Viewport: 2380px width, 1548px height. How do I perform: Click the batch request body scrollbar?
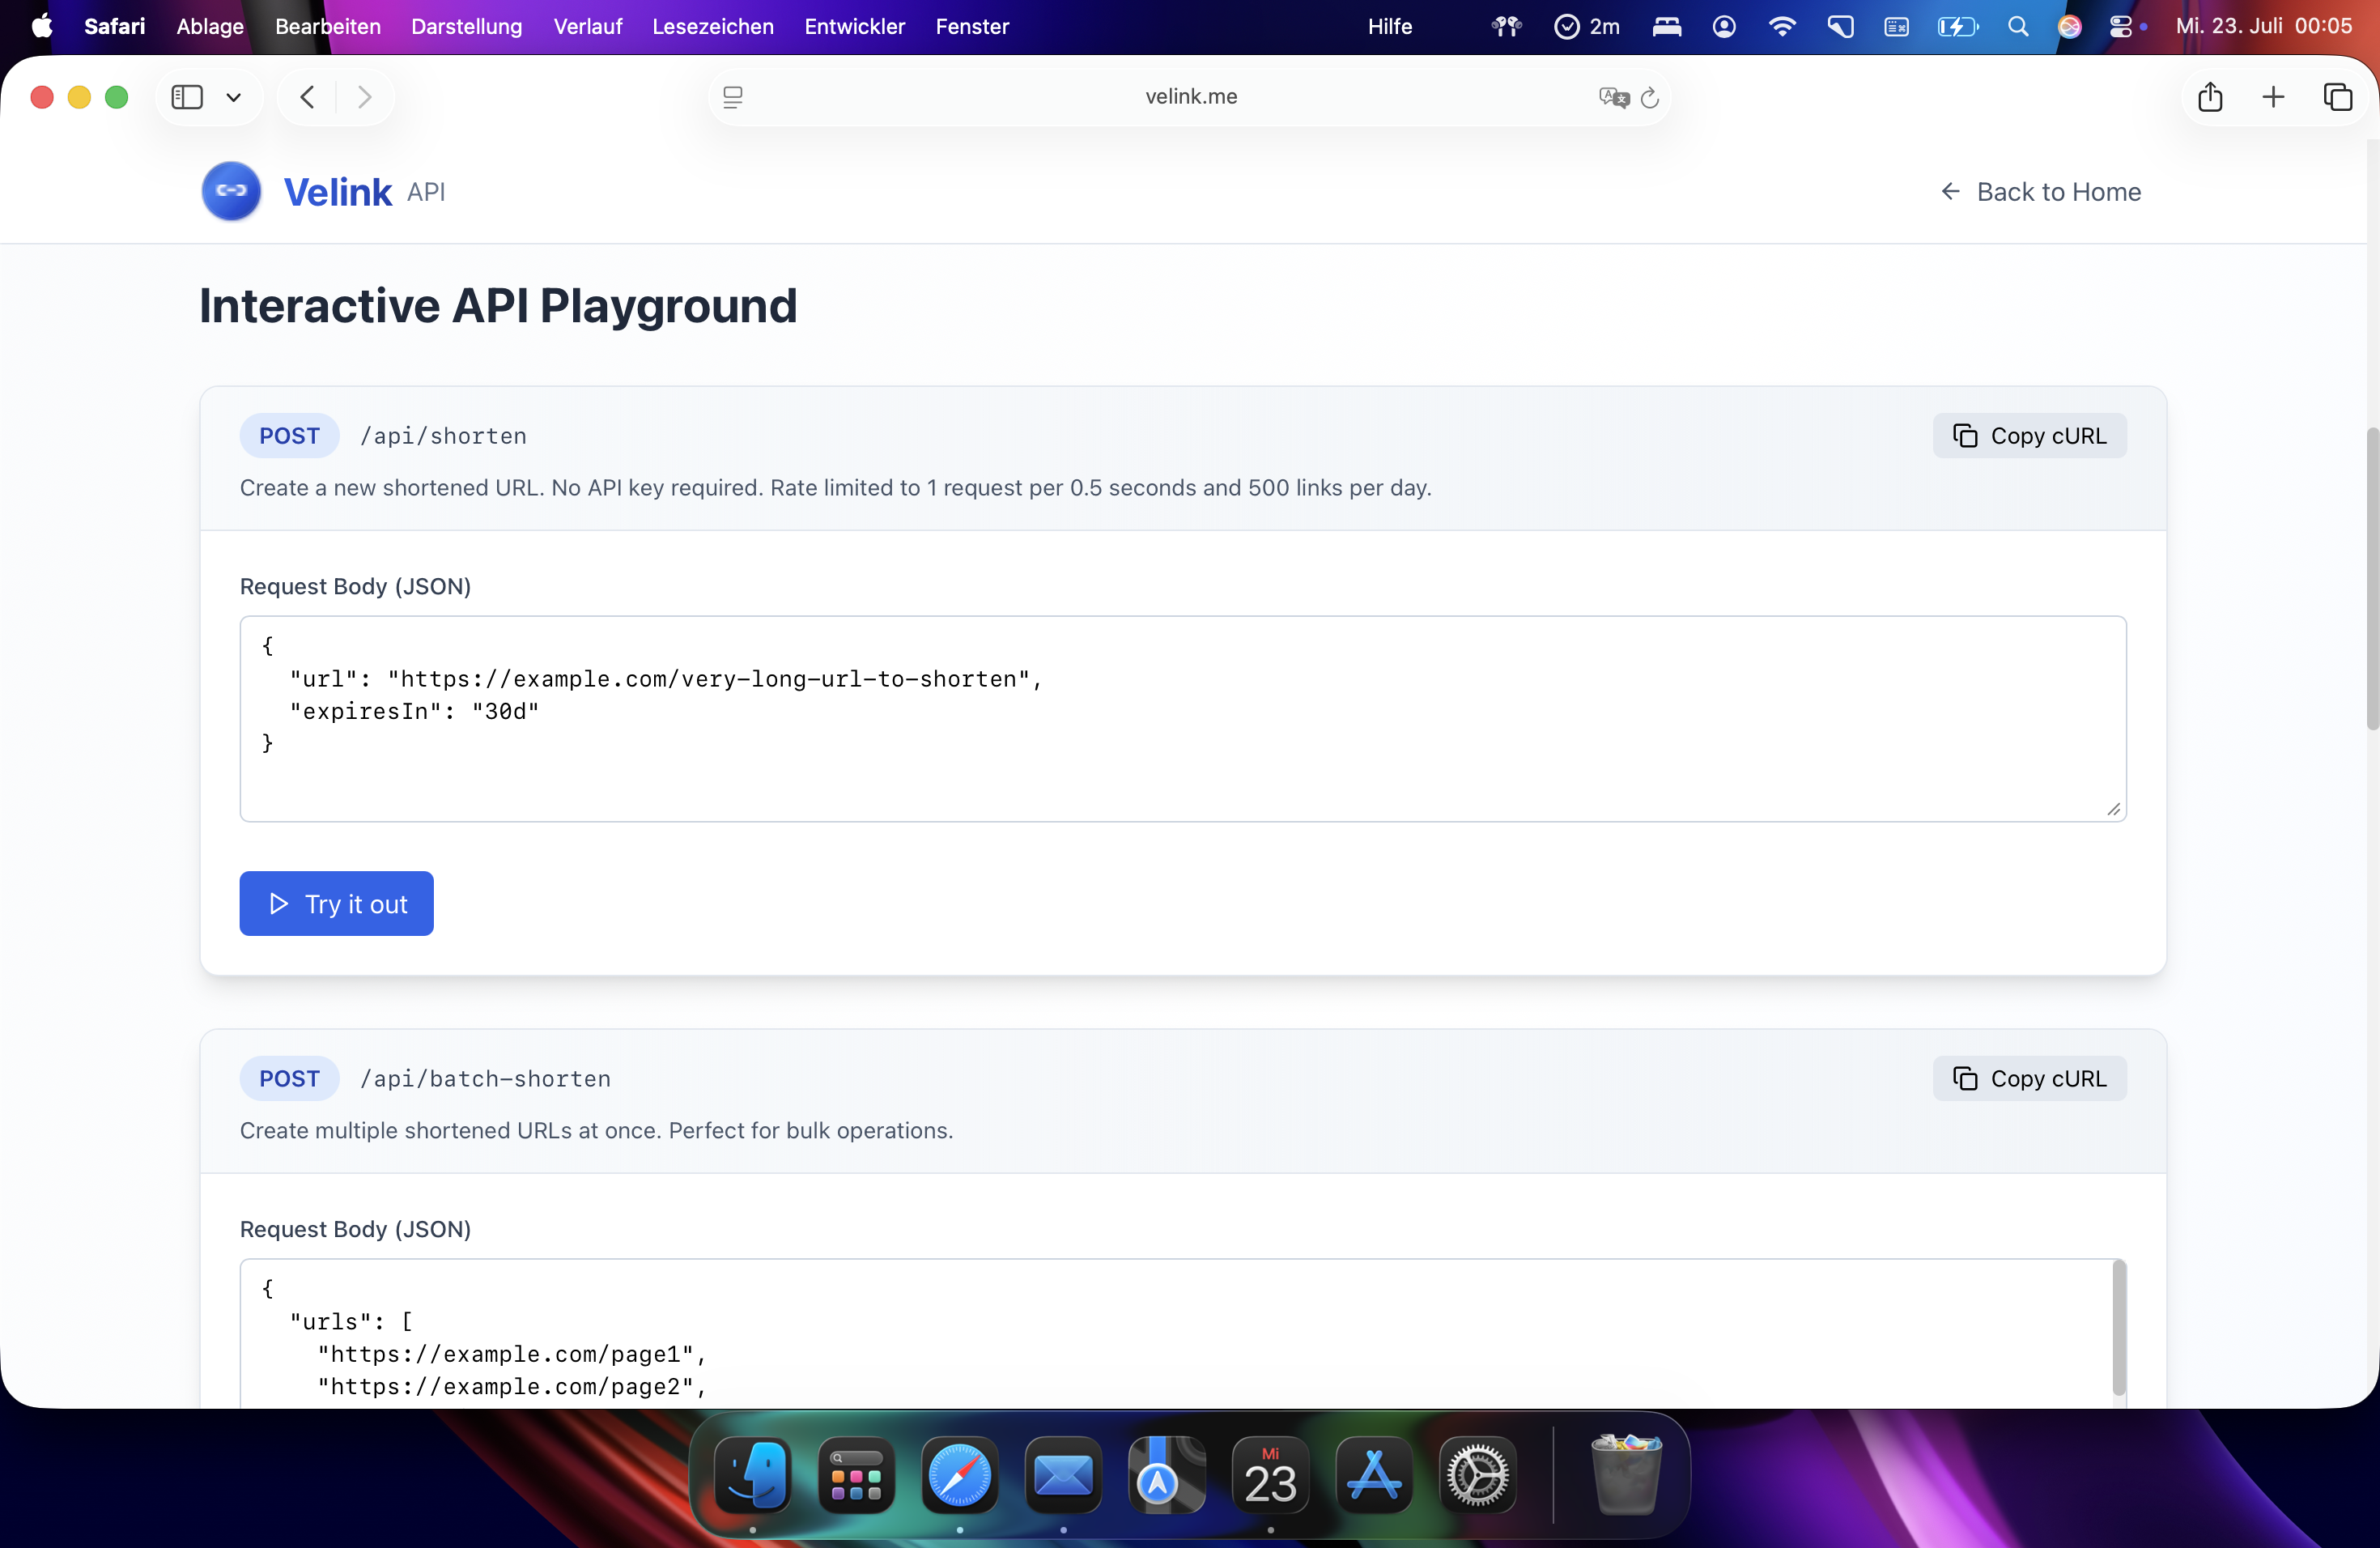coord(2118,1326)
